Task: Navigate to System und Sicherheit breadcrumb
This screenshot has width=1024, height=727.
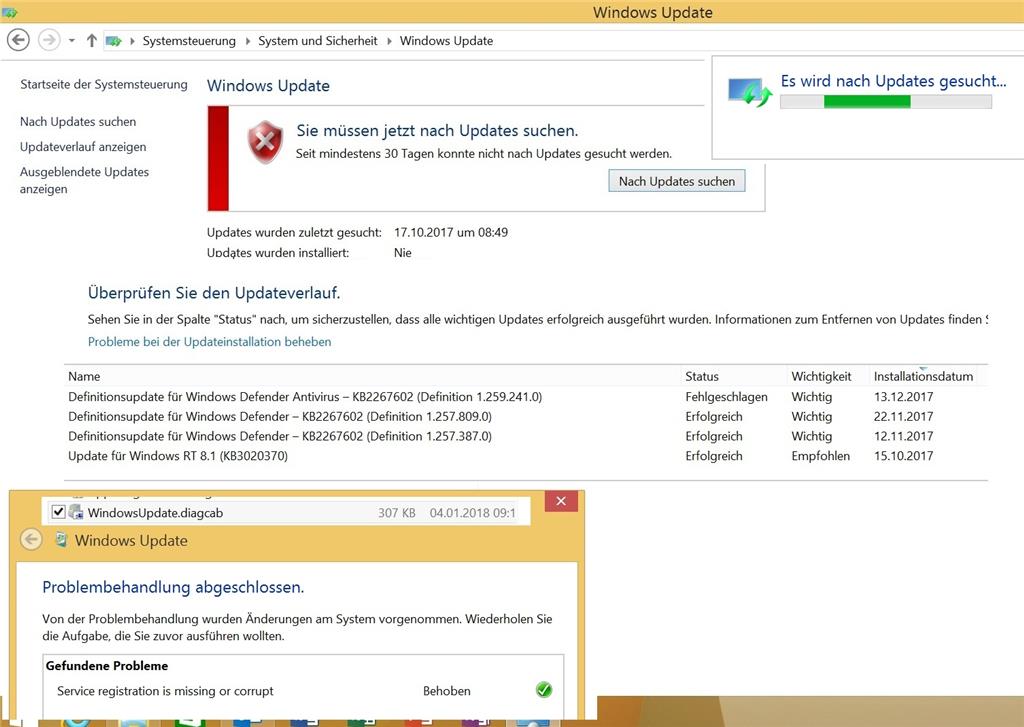Action: (317, 40)
